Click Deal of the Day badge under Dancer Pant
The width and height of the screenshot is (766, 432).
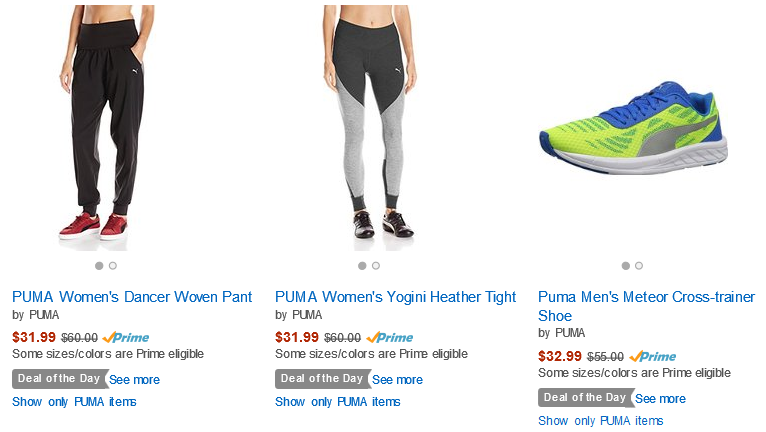tap(59, 379)
